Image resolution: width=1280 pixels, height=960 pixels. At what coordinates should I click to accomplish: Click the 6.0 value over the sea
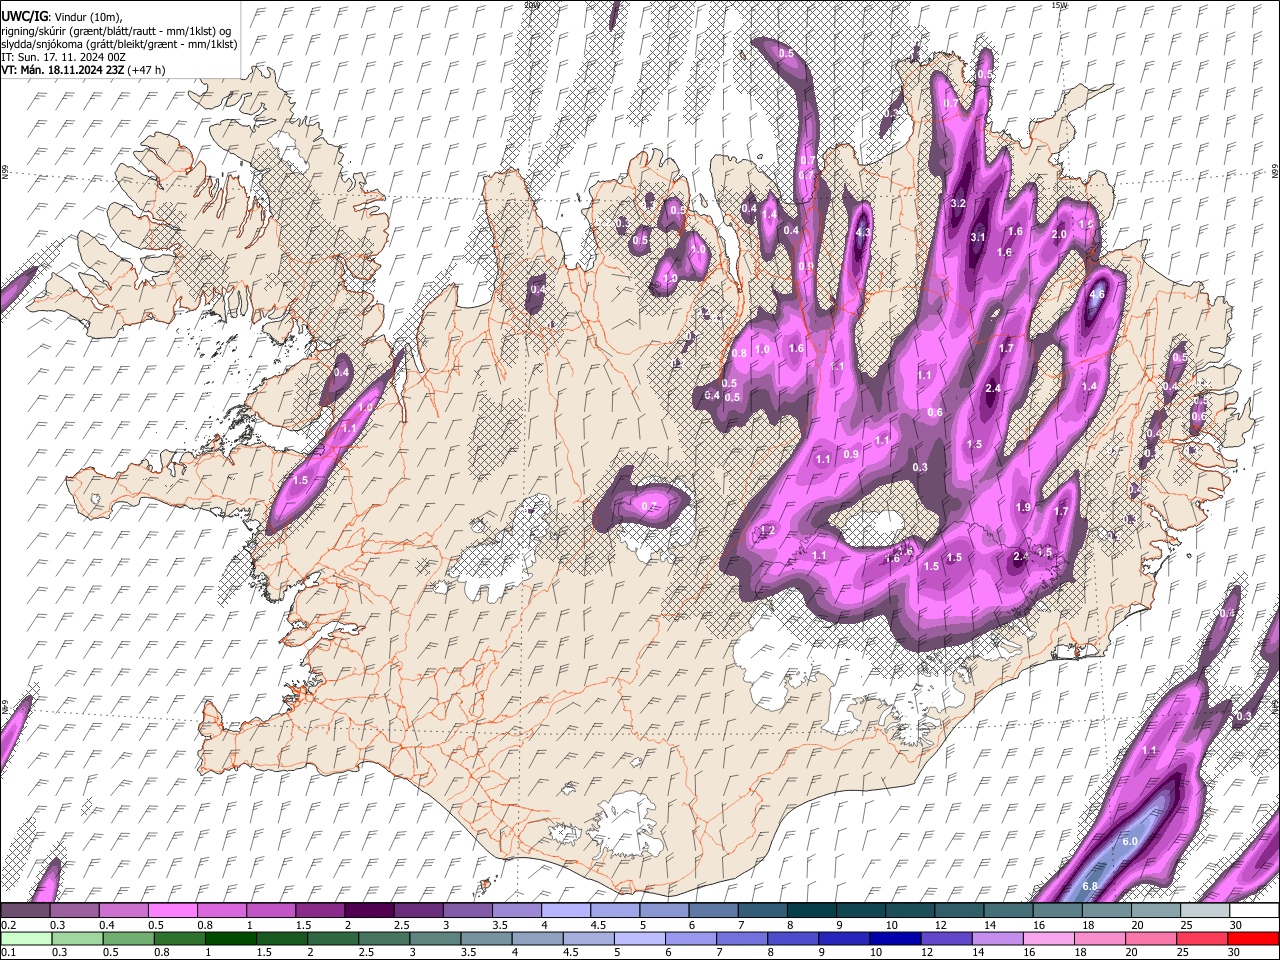point(1130,842)
